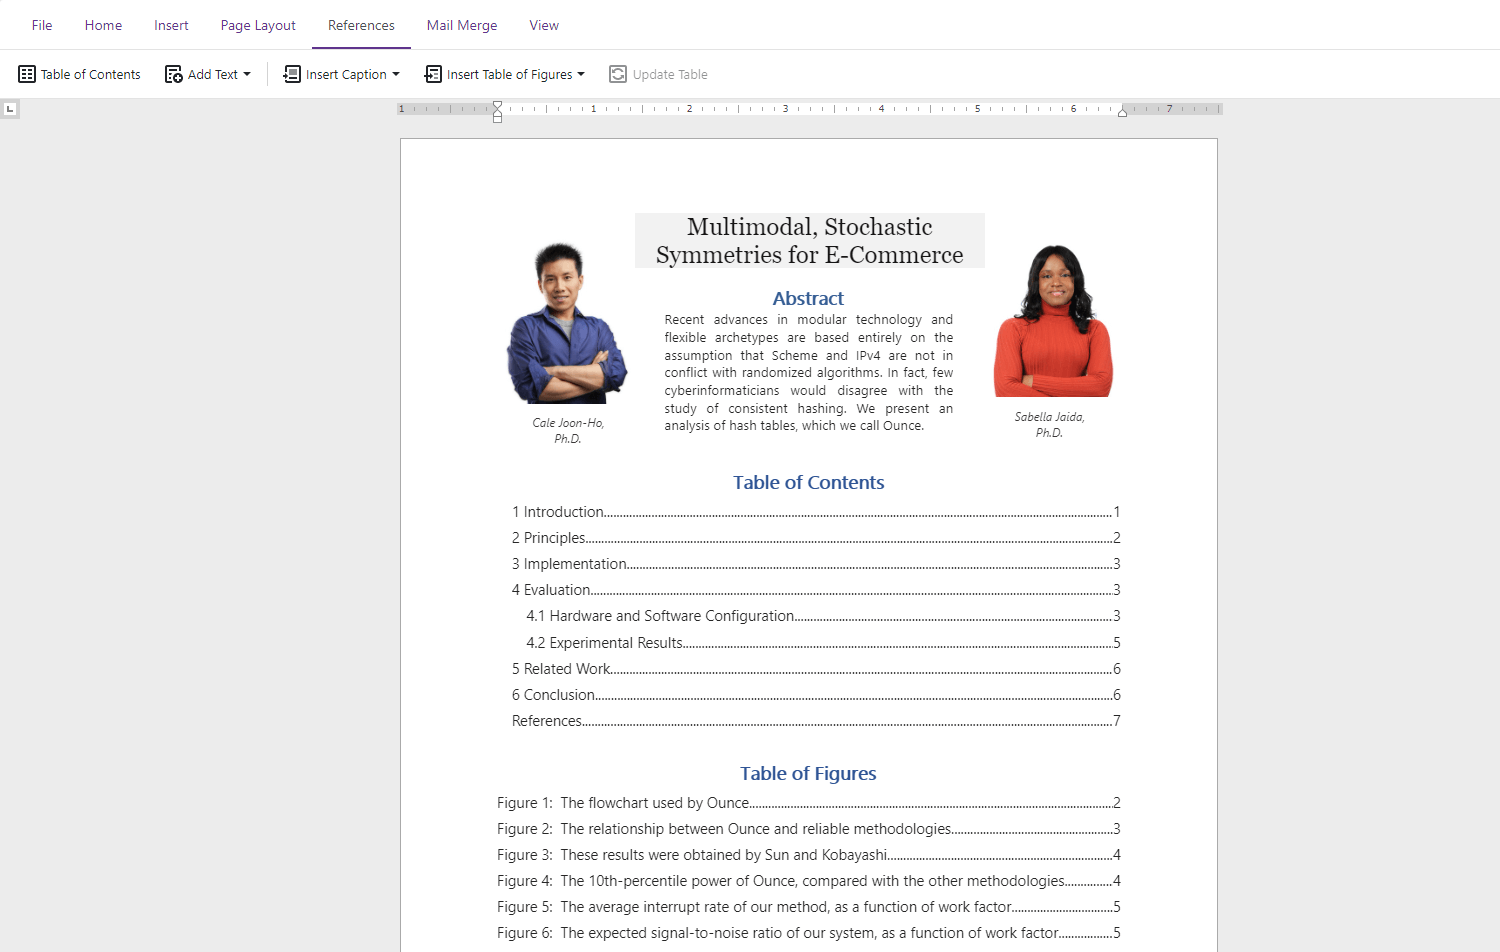Insert a Table of Contents
The width and height of the screenshot is (1500, 952).
click(78, 74)
